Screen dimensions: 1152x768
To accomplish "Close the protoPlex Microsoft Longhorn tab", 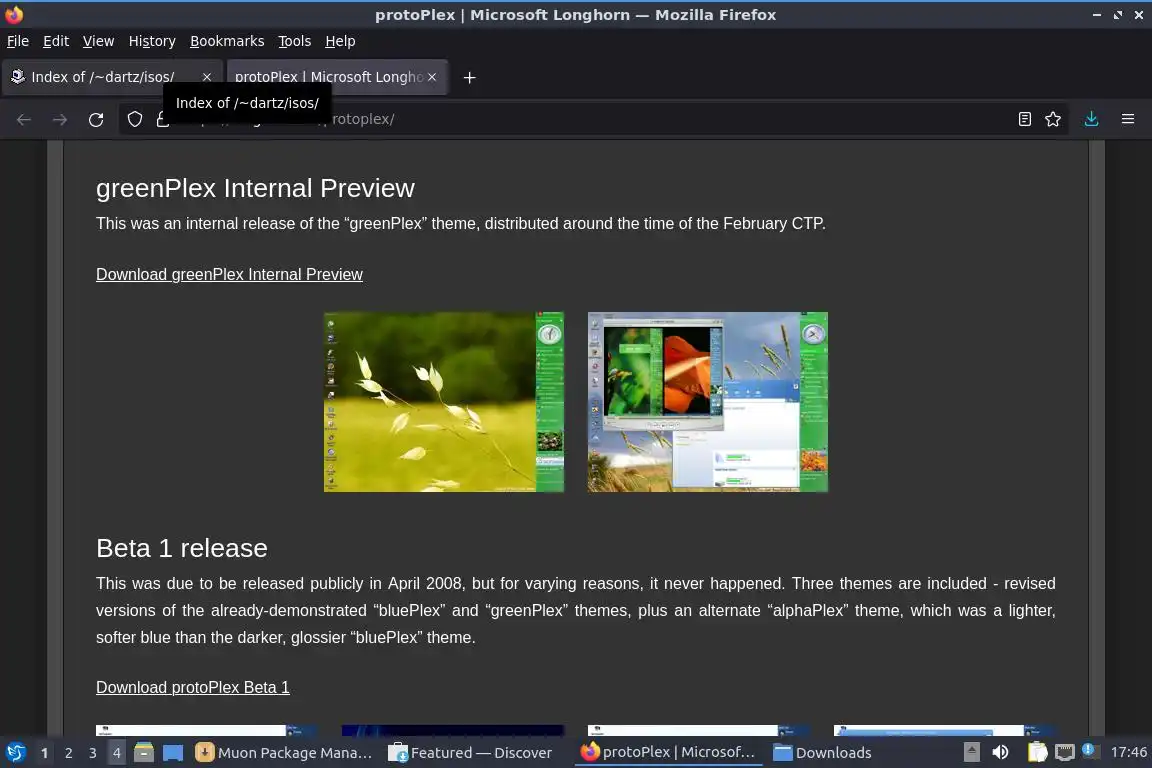I will (432, 77).
